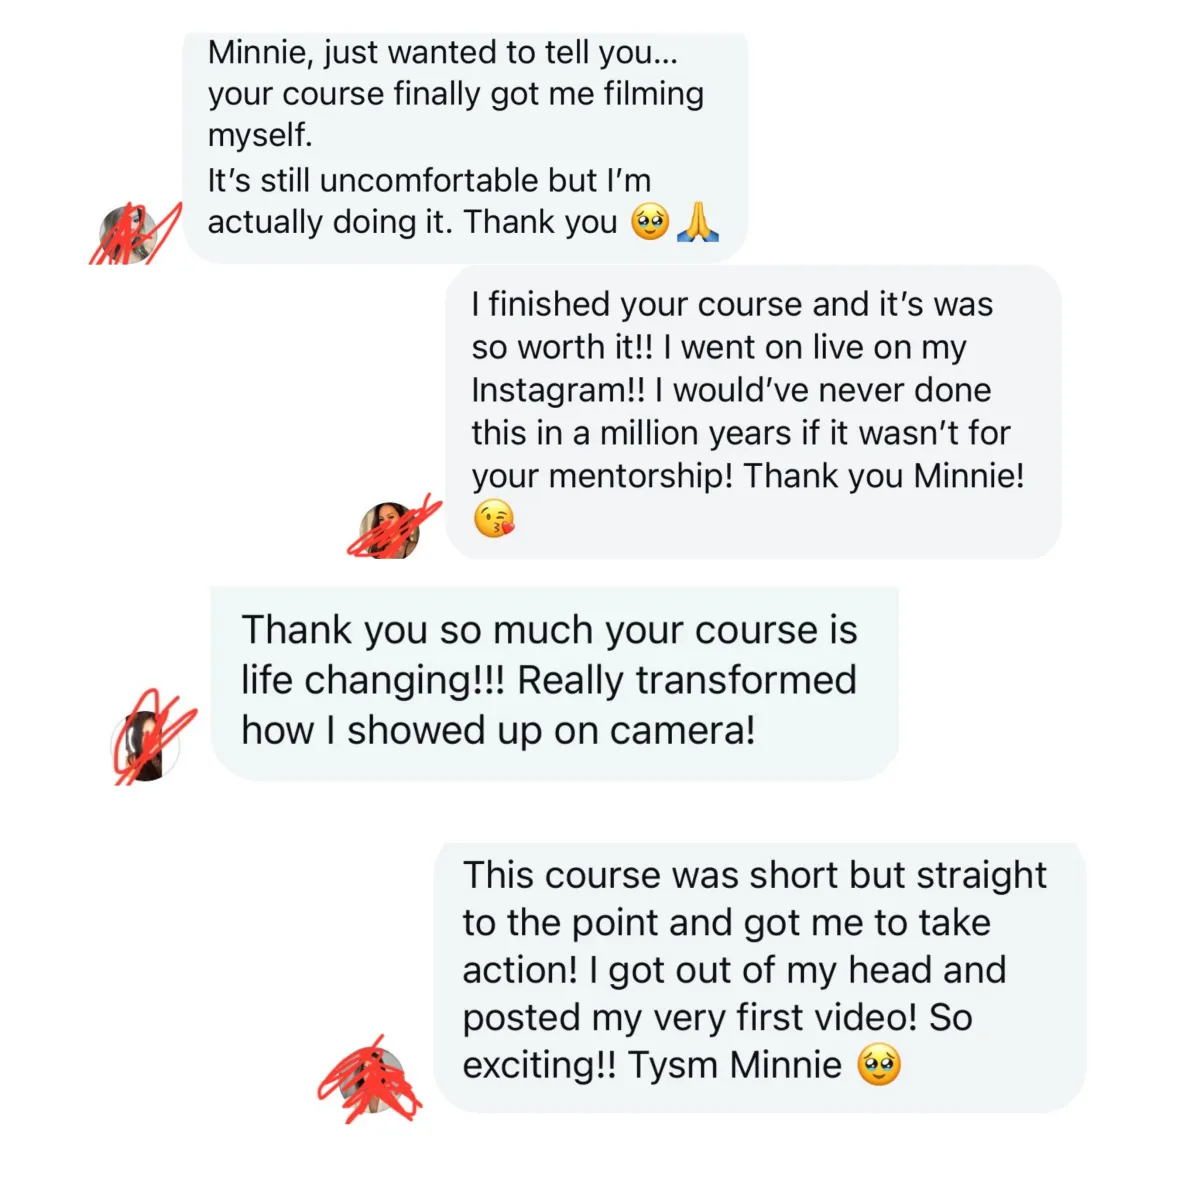Click the praying hands emoji
This screenshot has width=1200, height=1200.
[x=698, y=221]
